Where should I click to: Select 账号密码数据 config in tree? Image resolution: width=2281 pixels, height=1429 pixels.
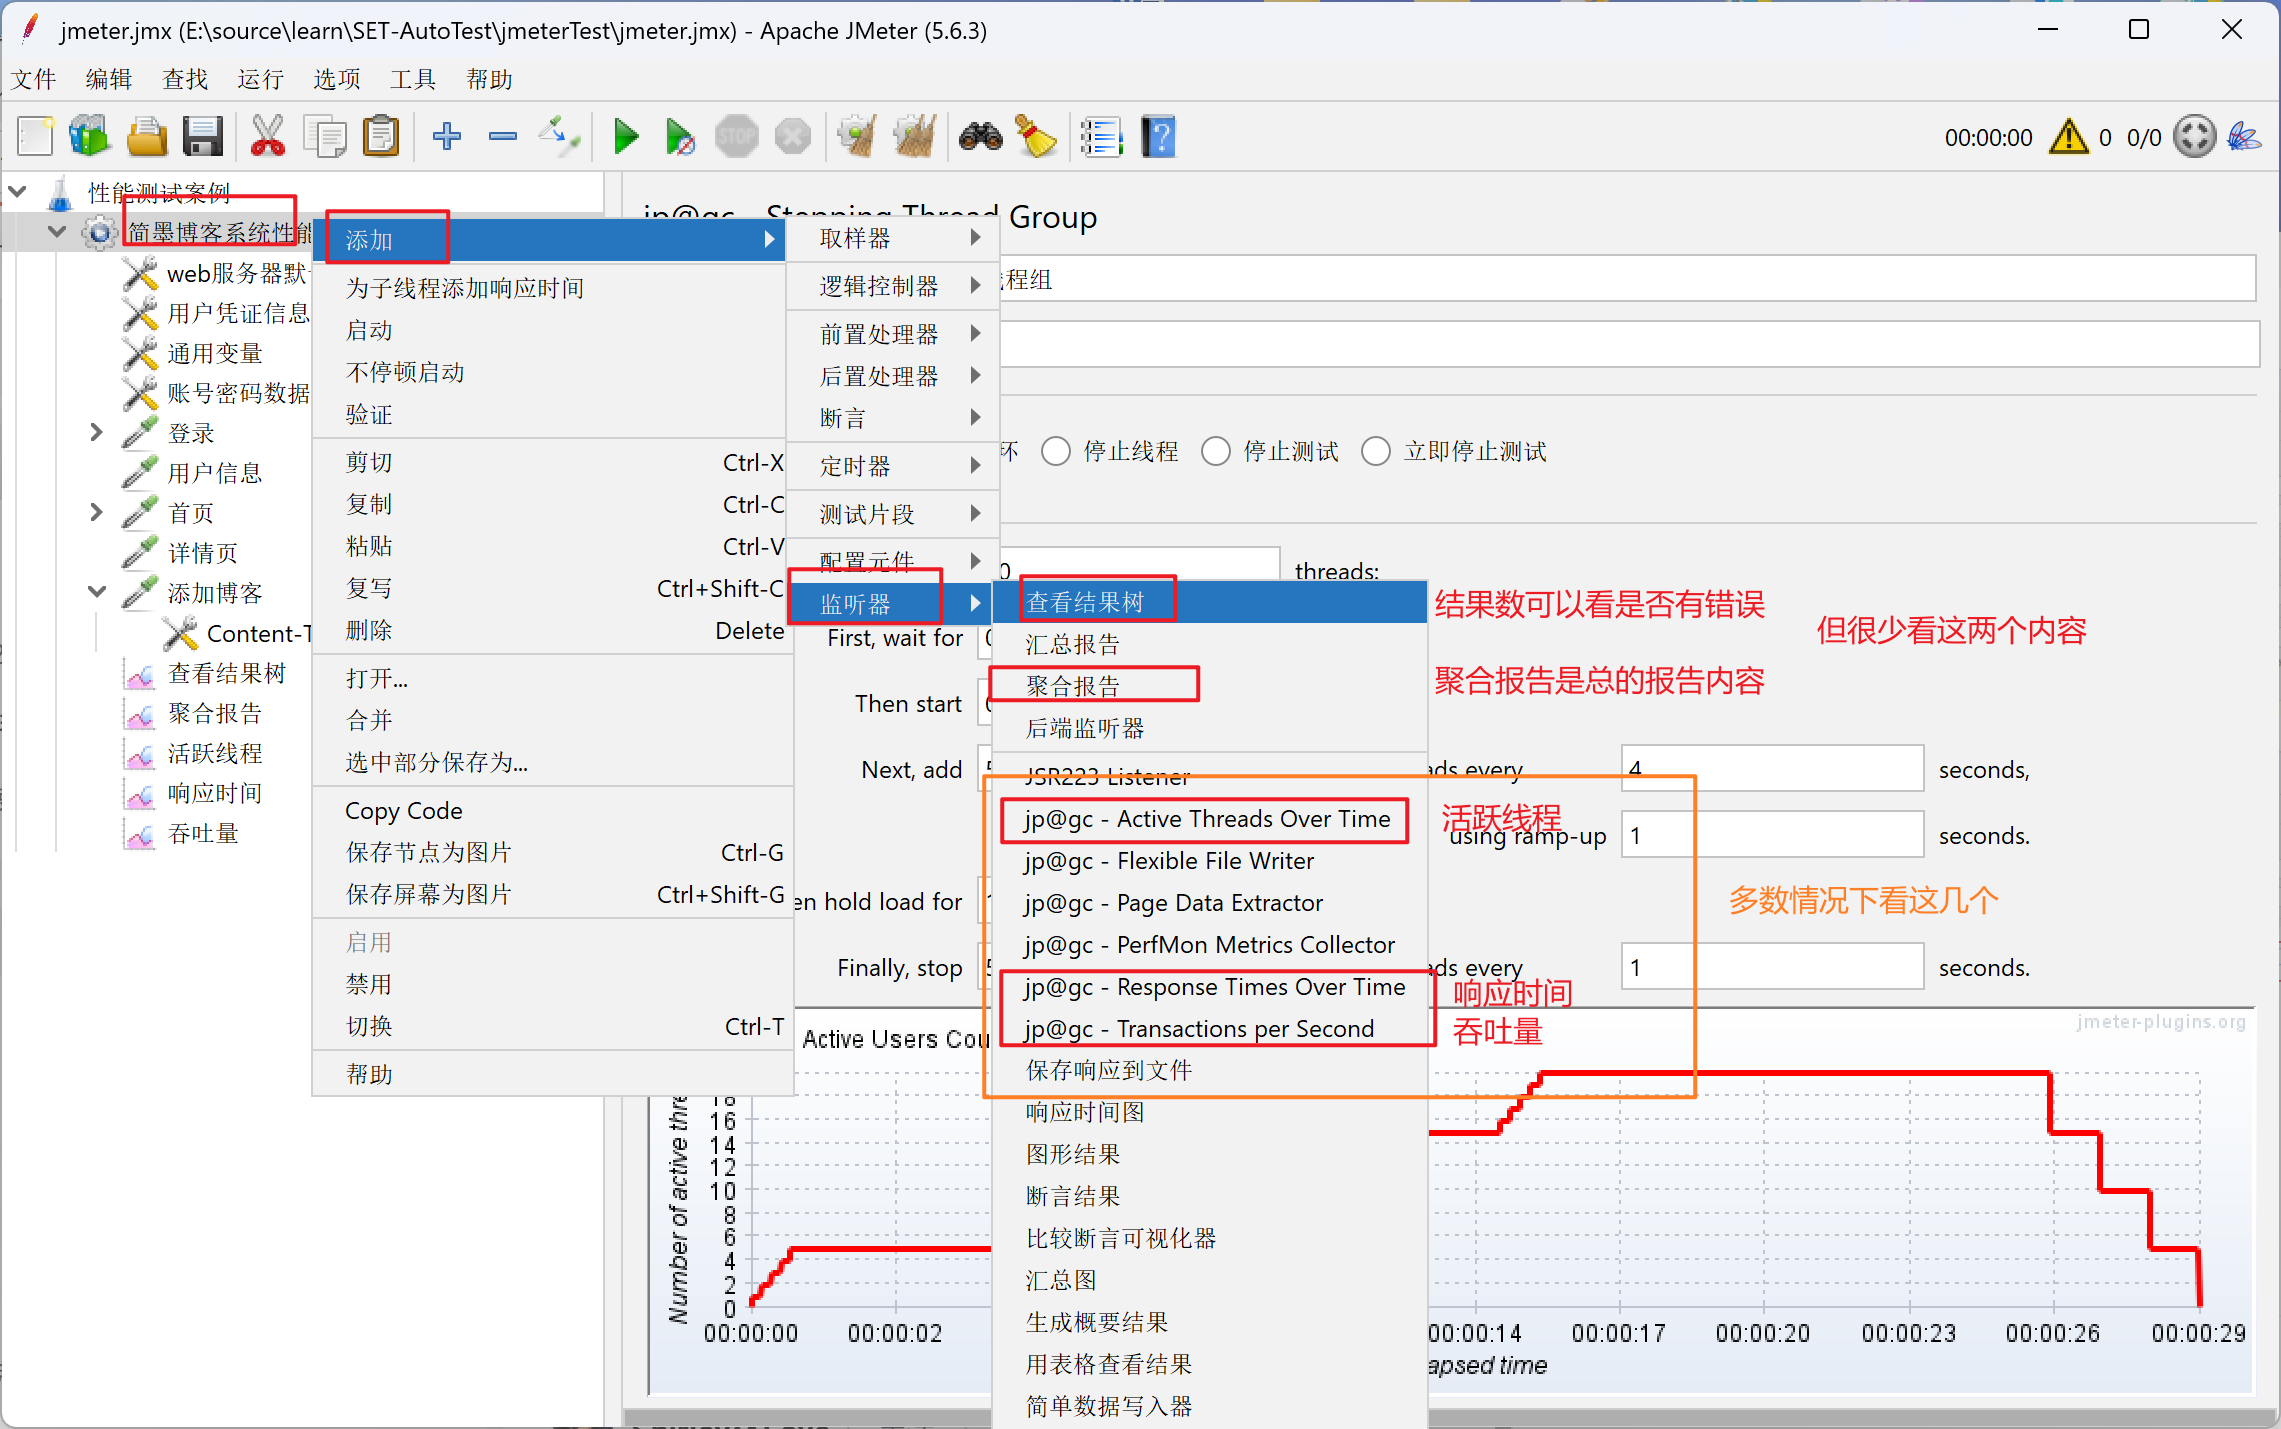[238, 393]
